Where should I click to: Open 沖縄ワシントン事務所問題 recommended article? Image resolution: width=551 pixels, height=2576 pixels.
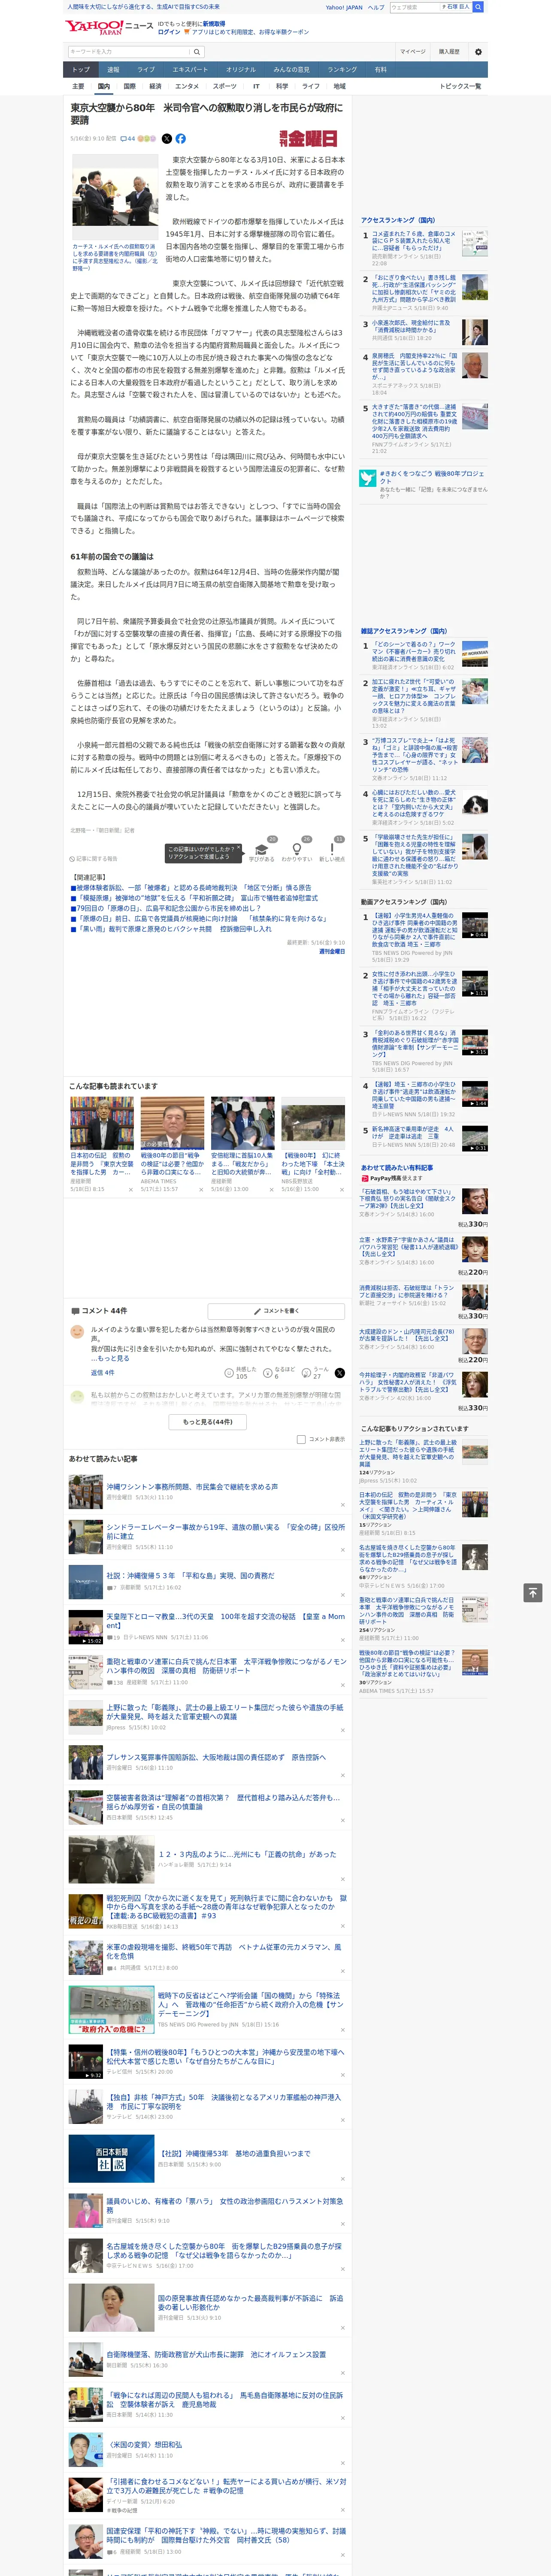point(192,1487)
